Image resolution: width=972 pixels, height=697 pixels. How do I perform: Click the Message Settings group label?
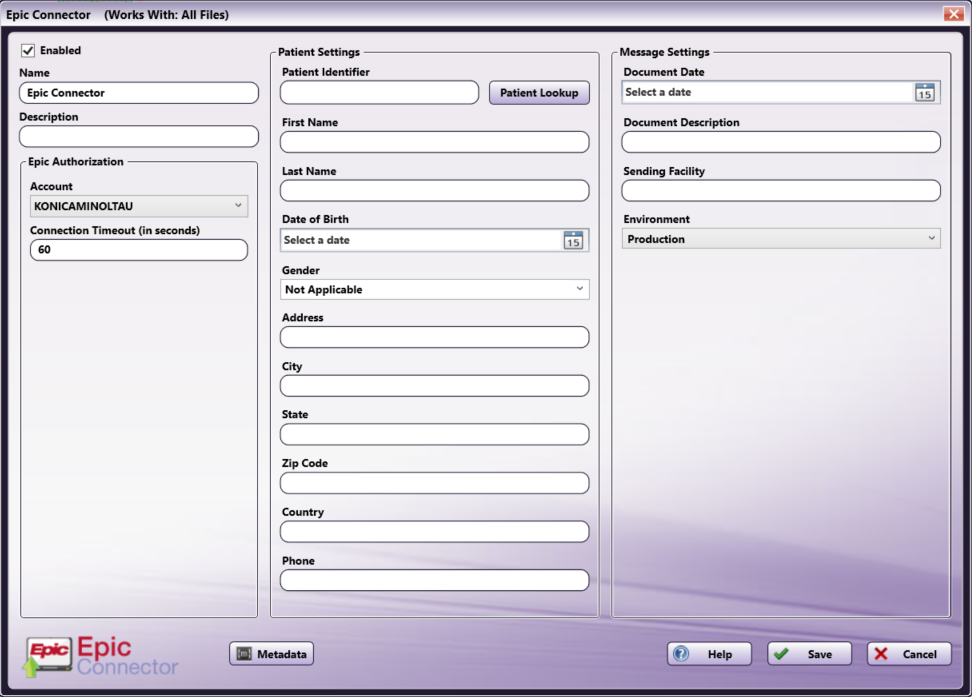point(665,52)
